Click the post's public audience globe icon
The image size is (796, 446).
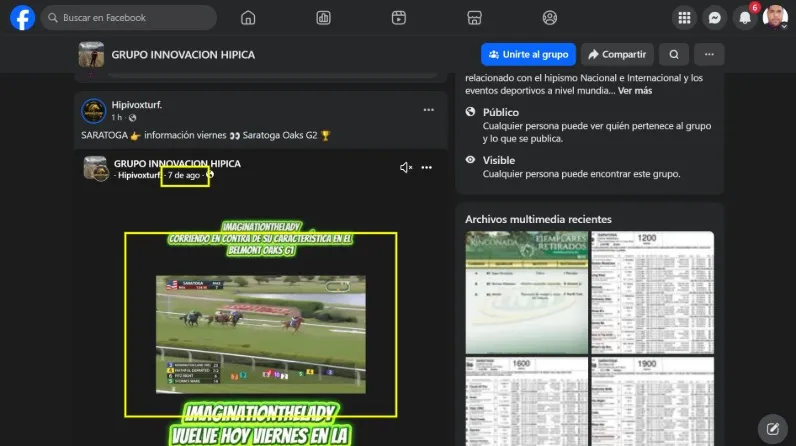point(132,118)
